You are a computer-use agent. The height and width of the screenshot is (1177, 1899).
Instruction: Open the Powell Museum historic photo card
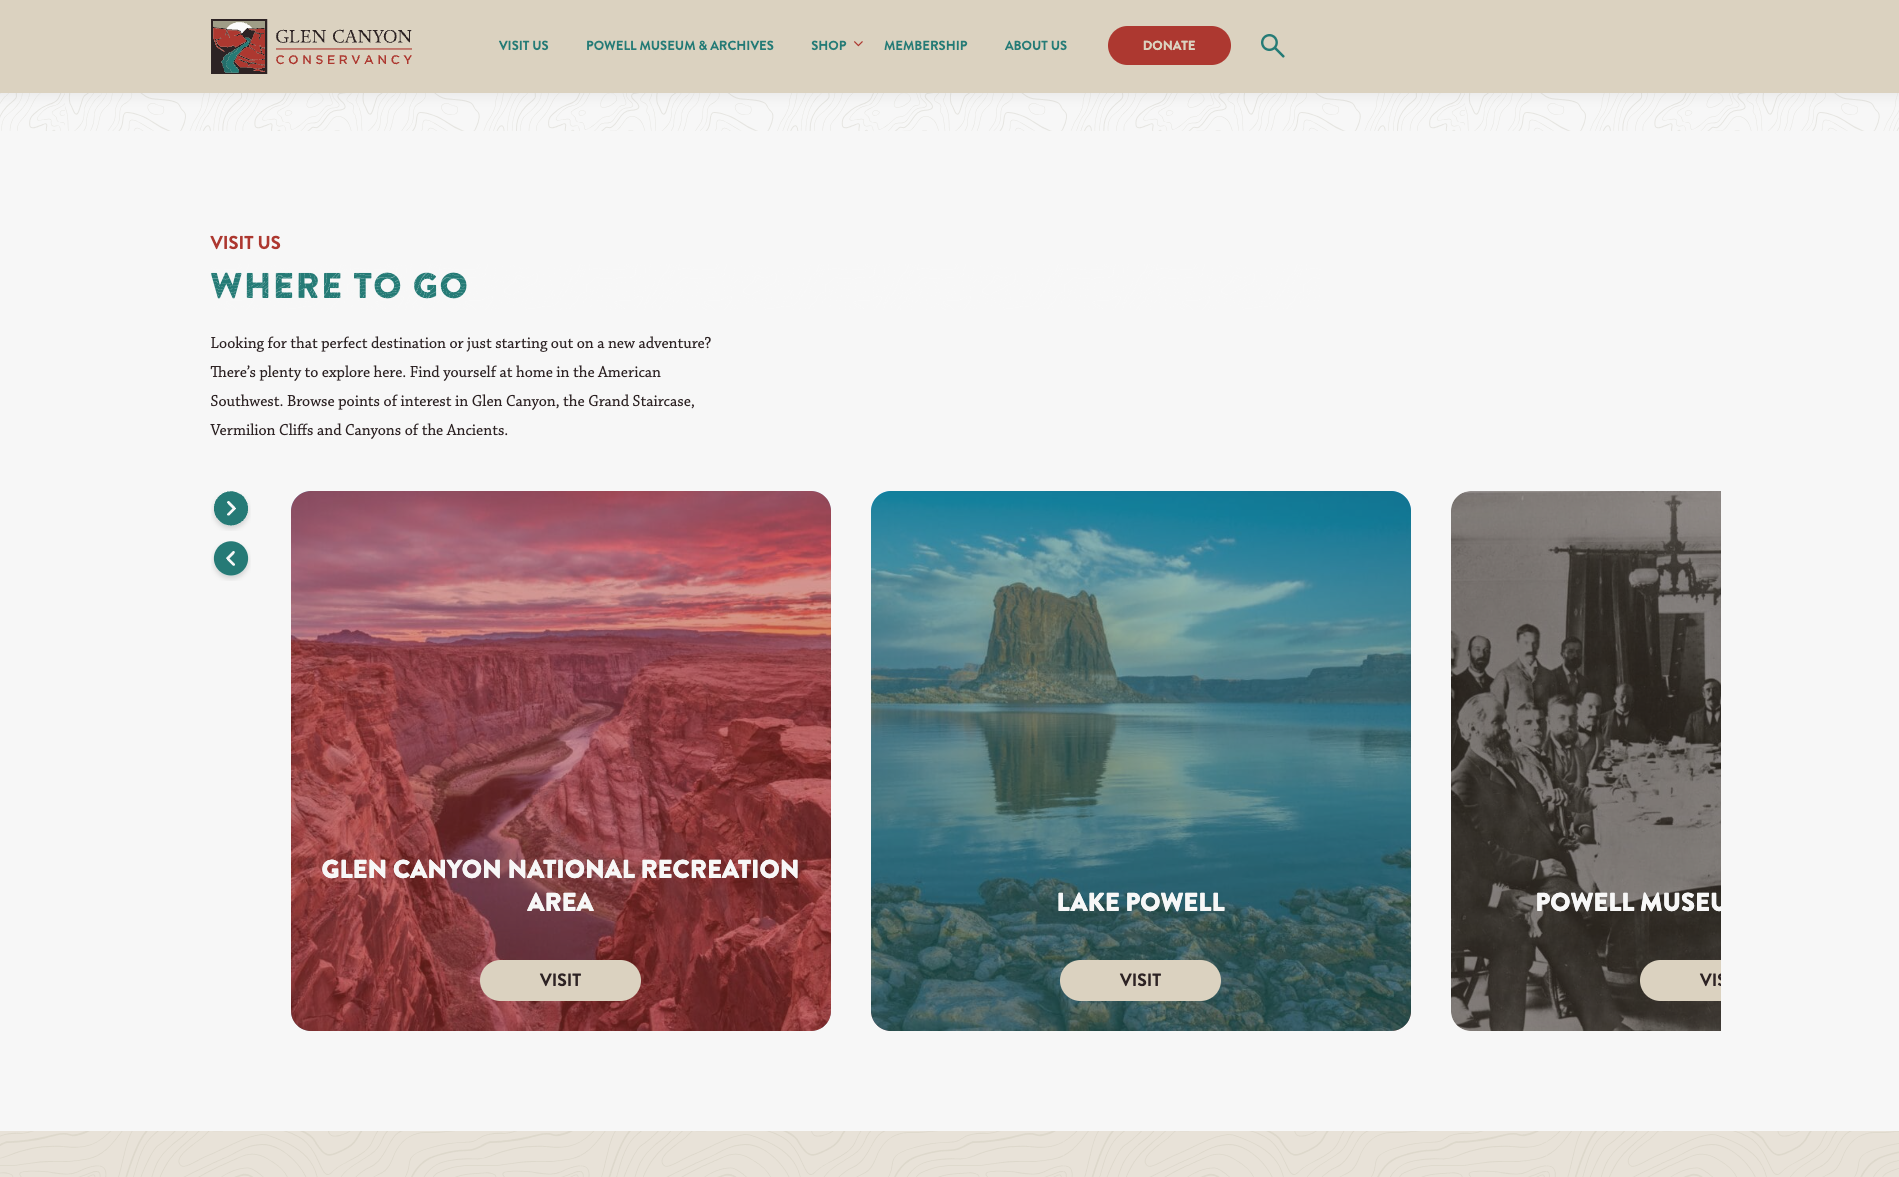click(1586, 700)
